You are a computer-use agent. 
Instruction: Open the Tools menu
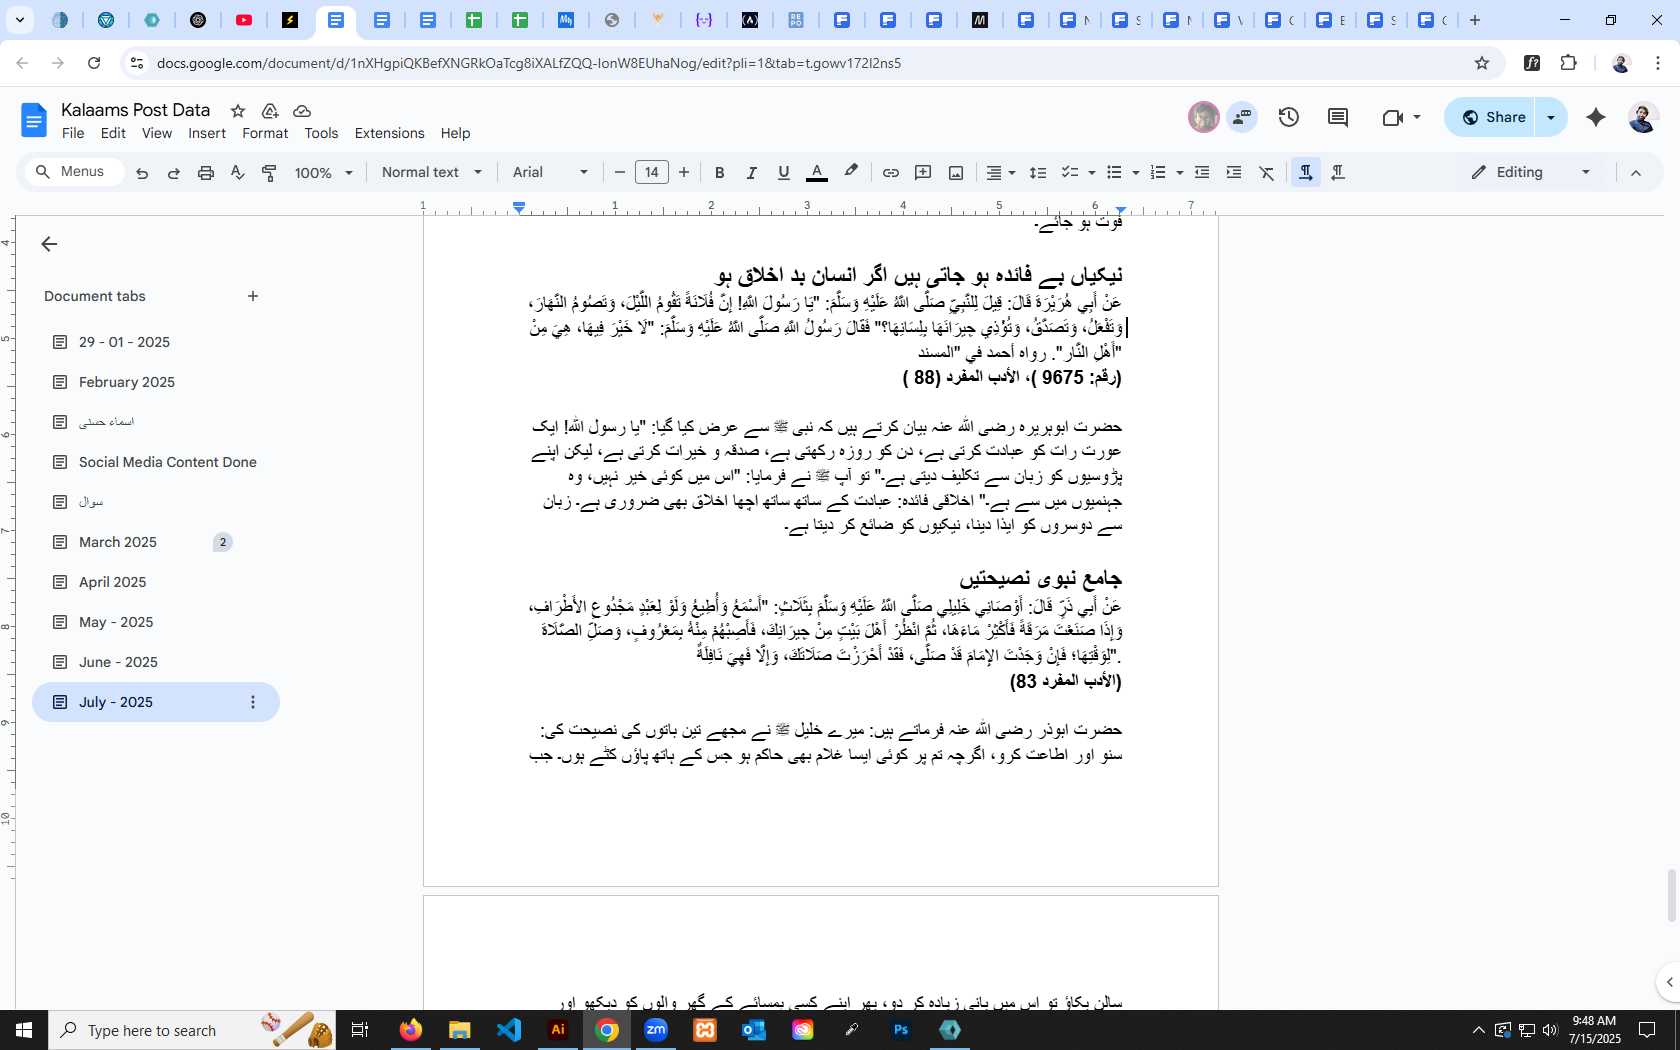(321, 133)
